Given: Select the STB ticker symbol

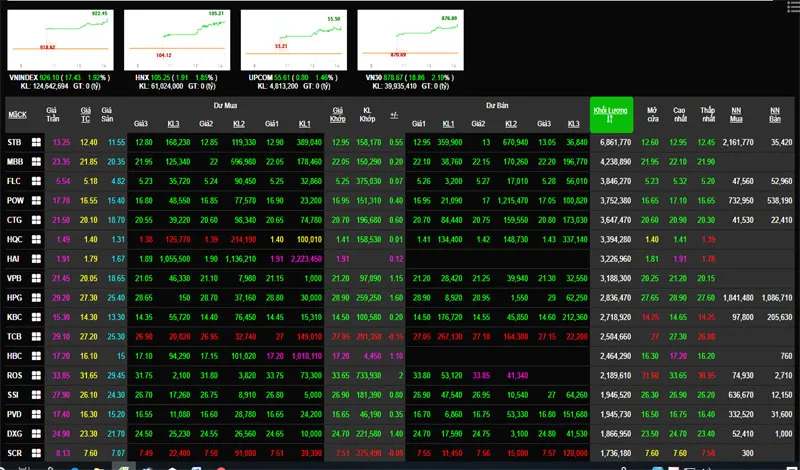Looking at the screenshot, I should point(14,142).
